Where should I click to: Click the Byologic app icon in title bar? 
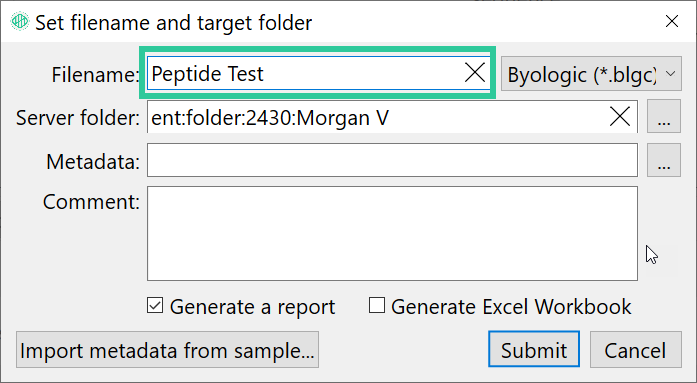pyautogui.click(x=20, y=21)
